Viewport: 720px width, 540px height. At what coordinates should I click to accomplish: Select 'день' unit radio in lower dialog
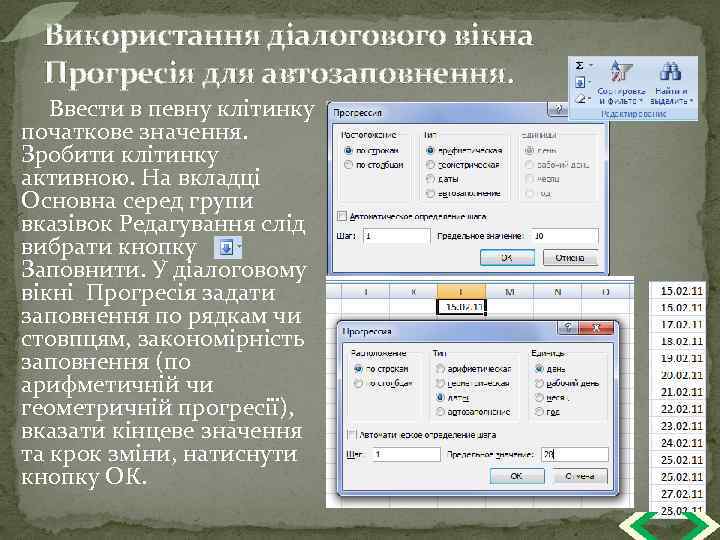coord(540,369)
